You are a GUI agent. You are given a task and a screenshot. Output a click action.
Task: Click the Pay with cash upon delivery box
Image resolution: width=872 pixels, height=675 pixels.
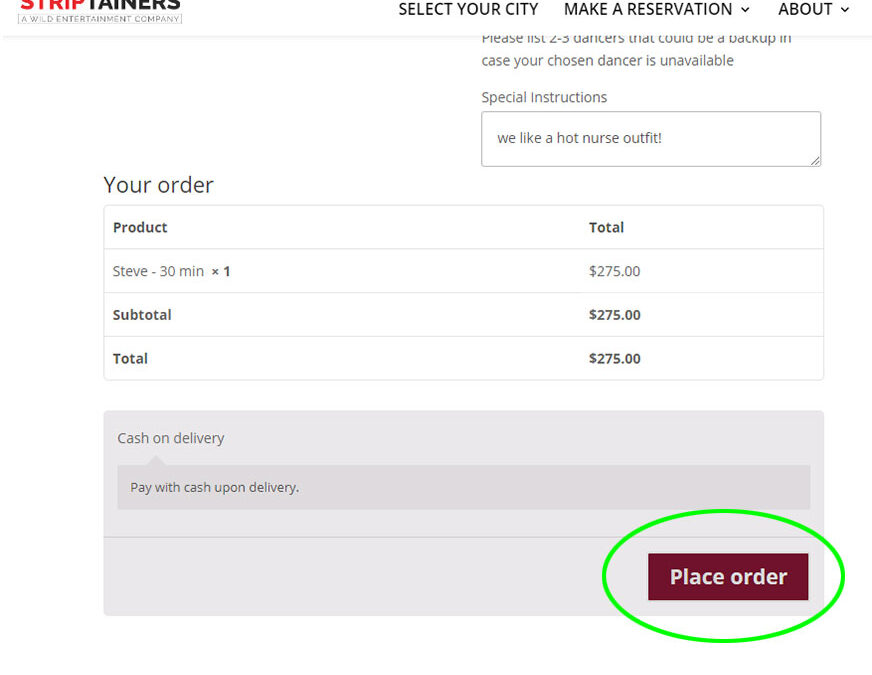[463, 487]
